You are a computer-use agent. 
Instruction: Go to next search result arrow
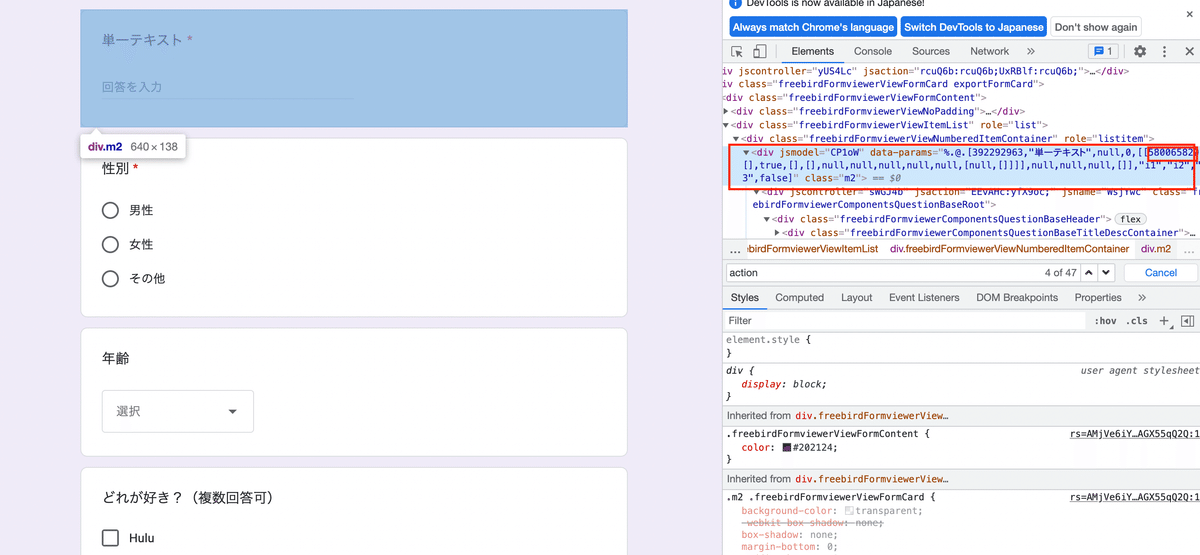click(1106, 272)
